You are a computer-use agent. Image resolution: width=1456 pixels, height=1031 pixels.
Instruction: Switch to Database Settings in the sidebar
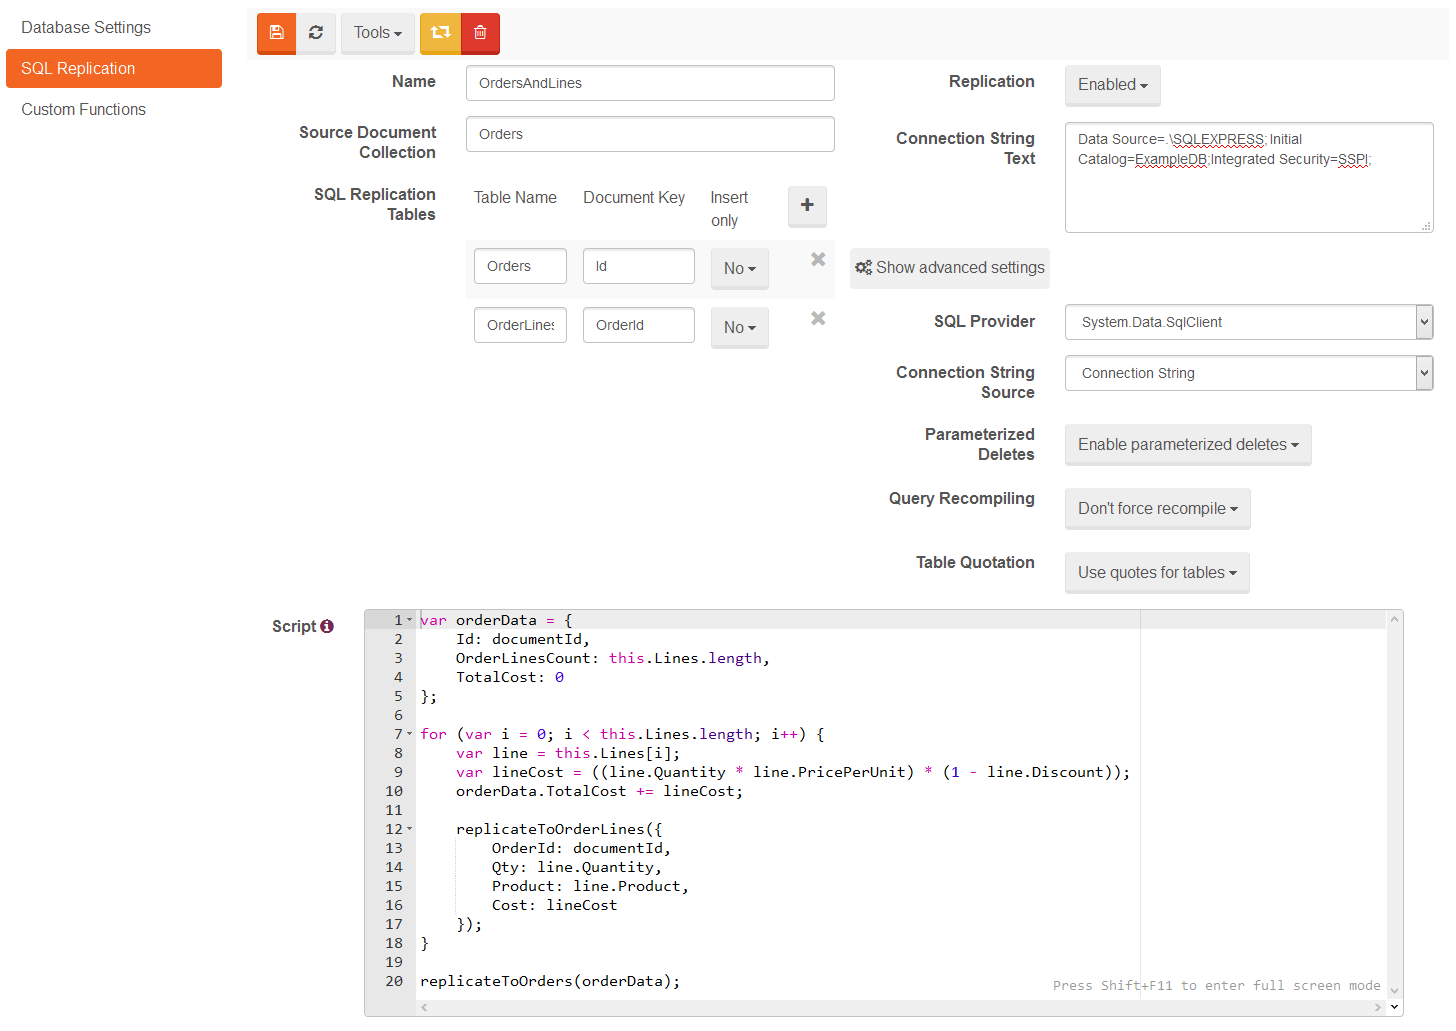tap(85, 27)
